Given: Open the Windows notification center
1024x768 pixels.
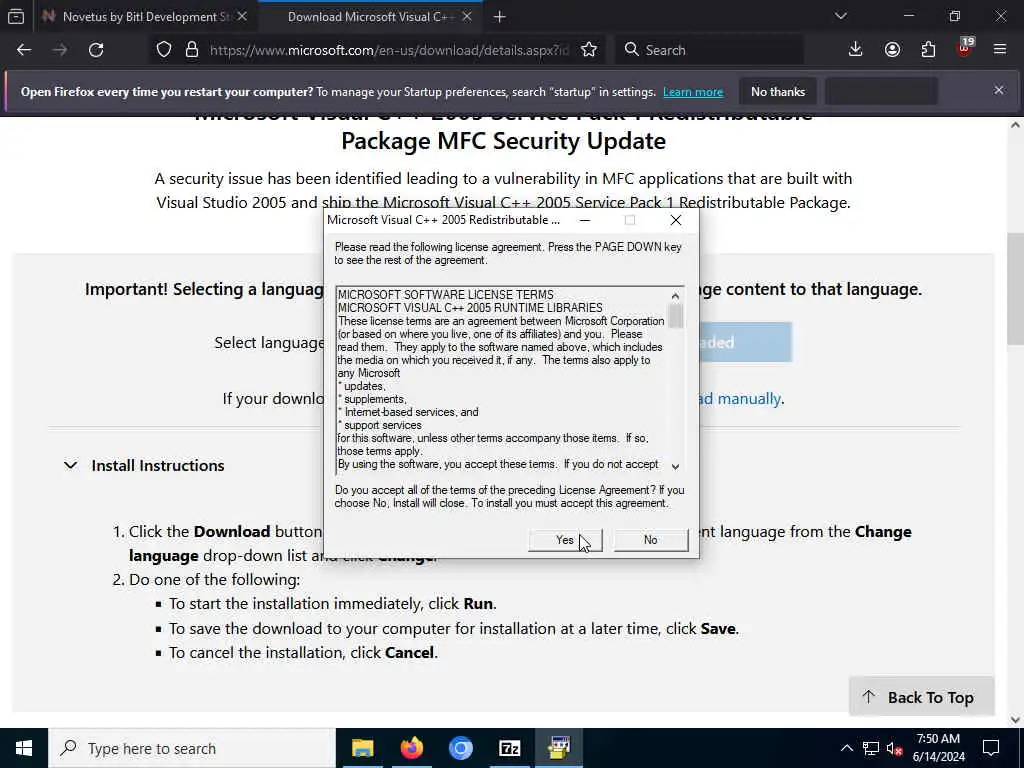Looking at the screenshot, I should coord(991,748).
